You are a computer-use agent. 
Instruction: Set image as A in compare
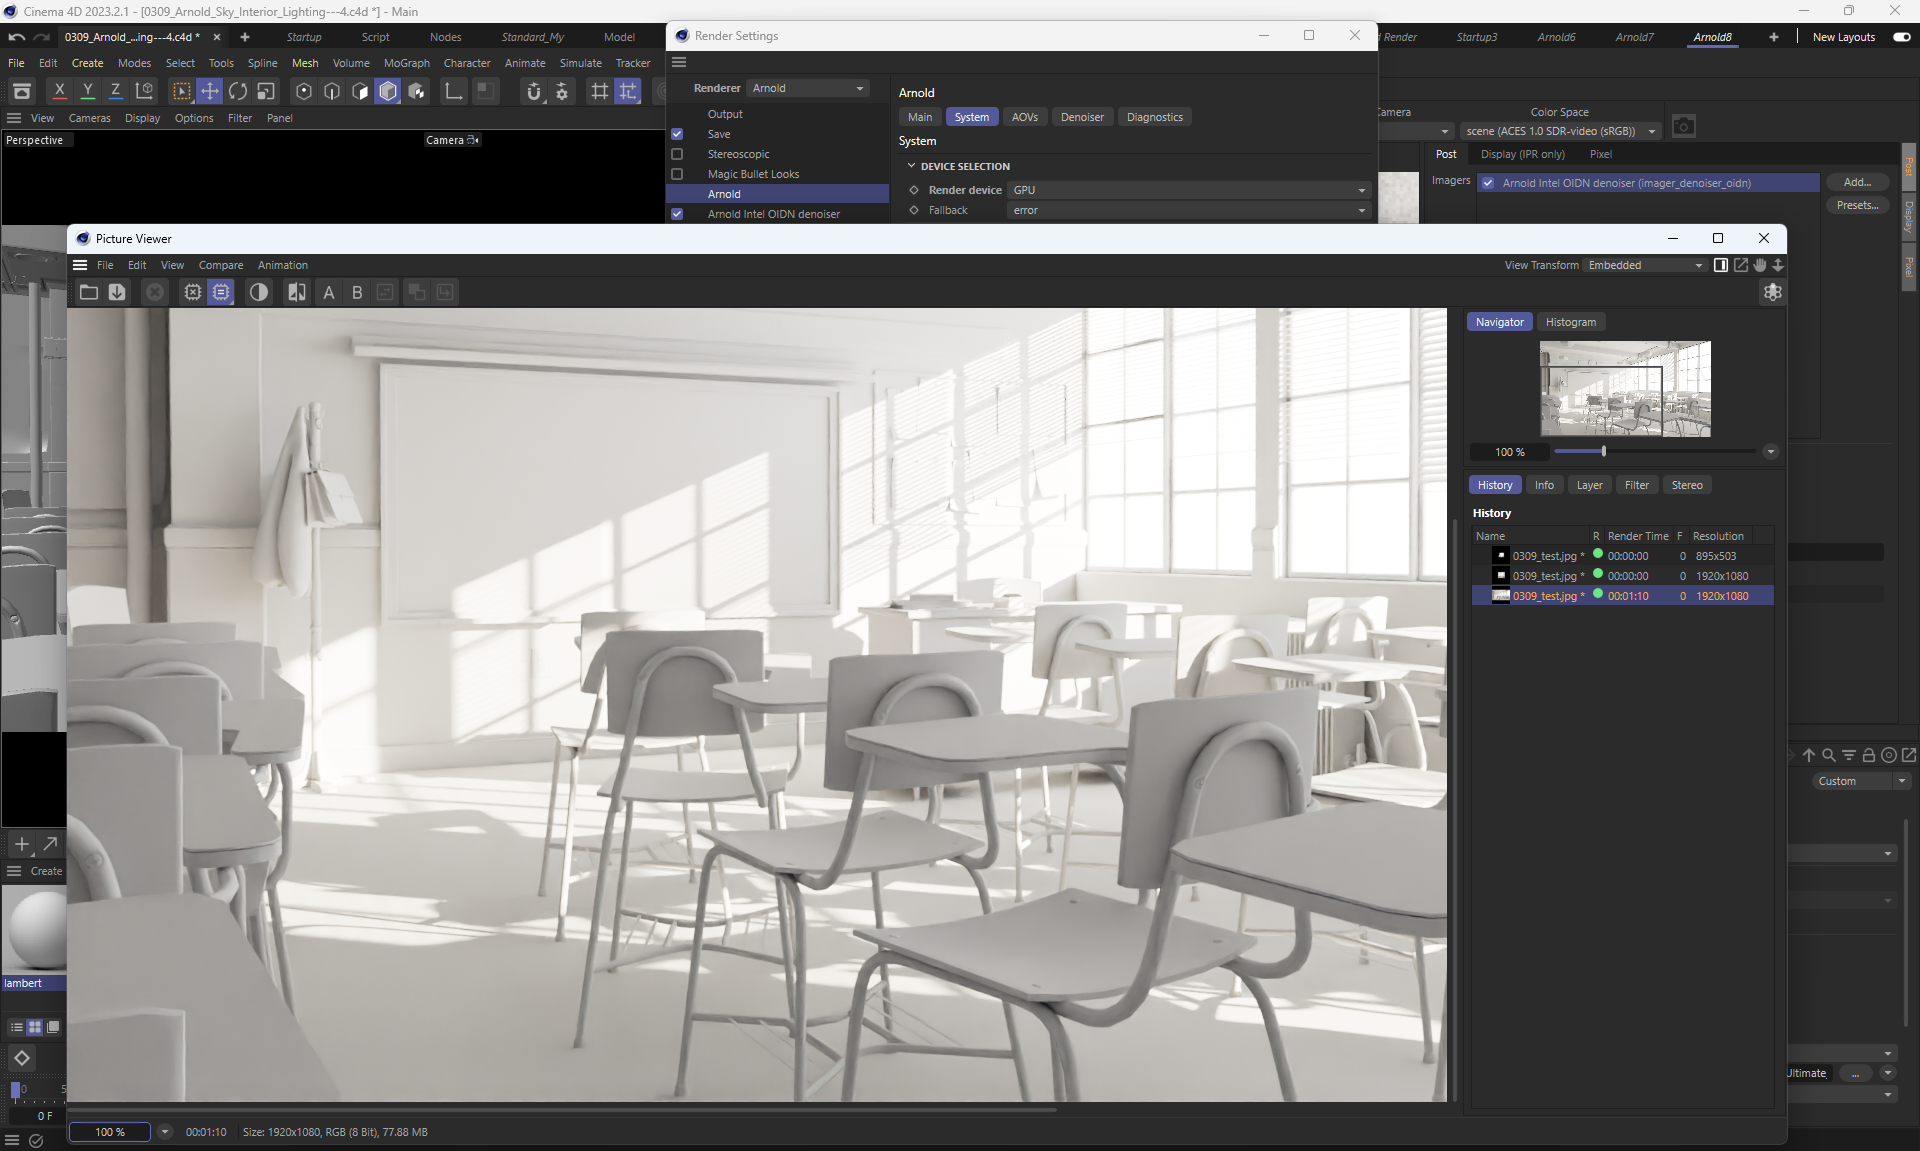click(328, 292)
